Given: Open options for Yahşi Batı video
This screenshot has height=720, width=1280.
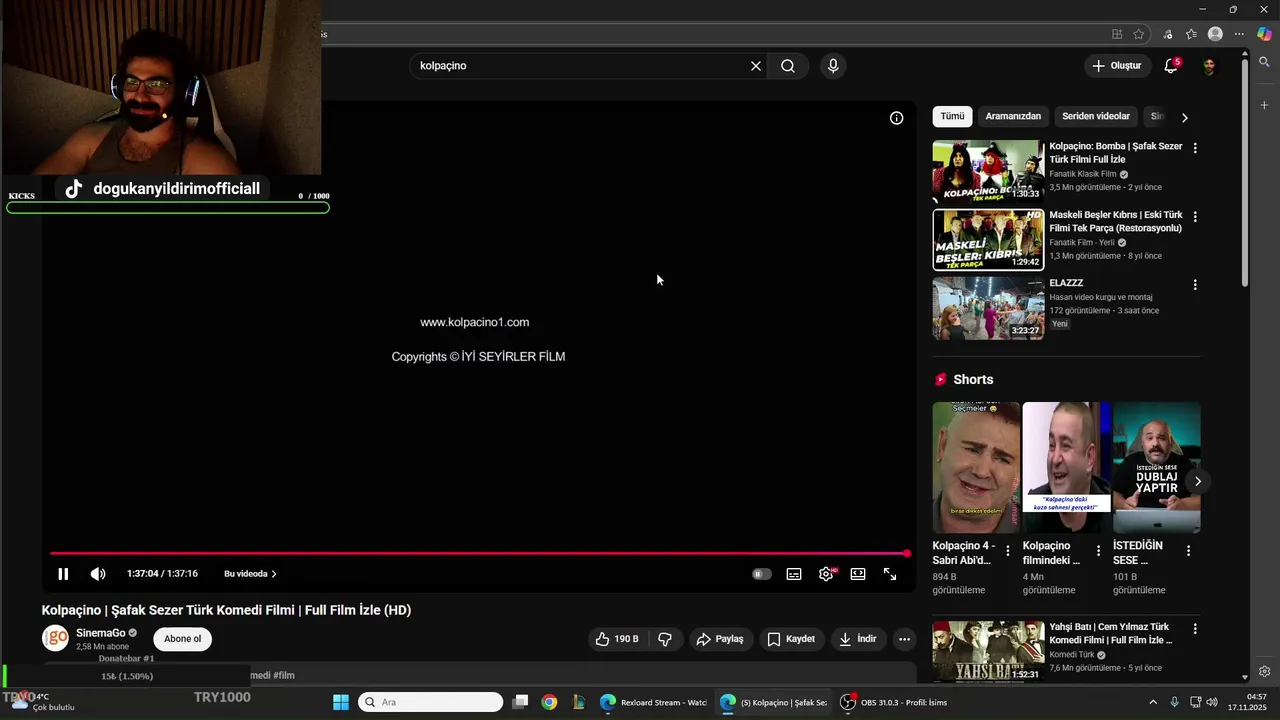Looking at the screenshot, I should 1195,629.
